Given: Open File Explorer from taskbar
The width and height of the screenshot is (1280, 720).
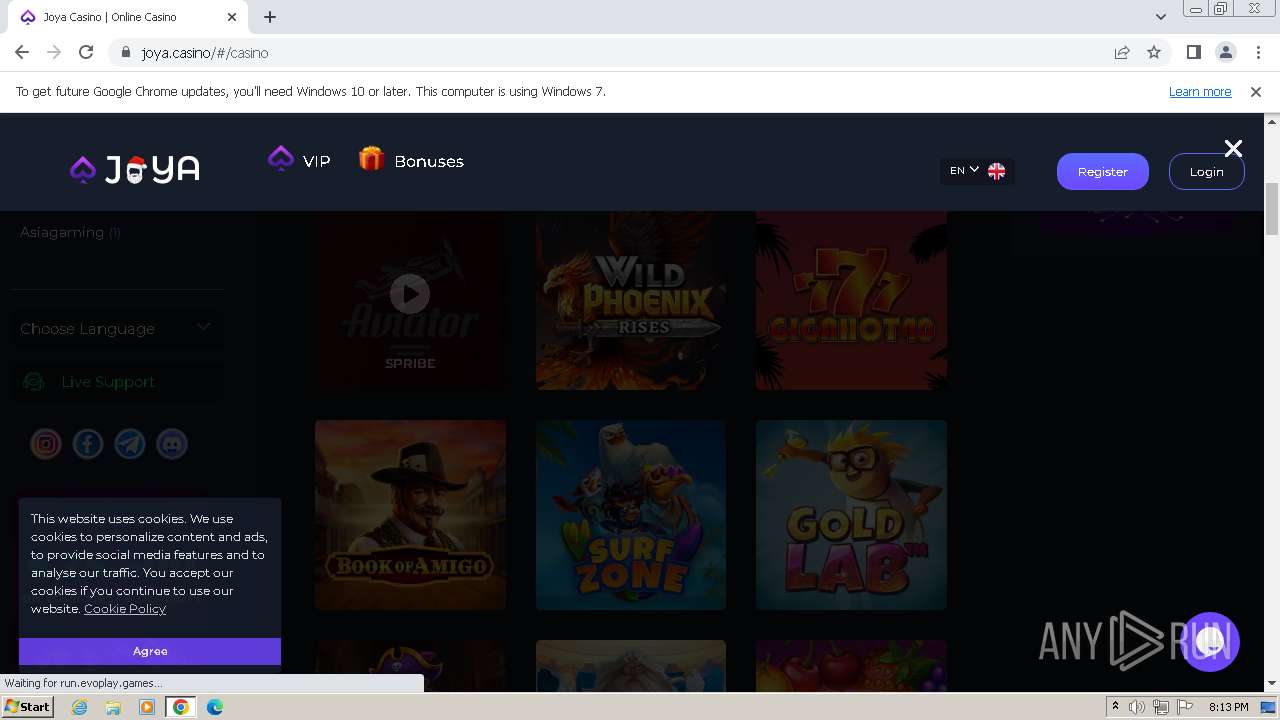Looking at the screenshot, I should 113,707.
